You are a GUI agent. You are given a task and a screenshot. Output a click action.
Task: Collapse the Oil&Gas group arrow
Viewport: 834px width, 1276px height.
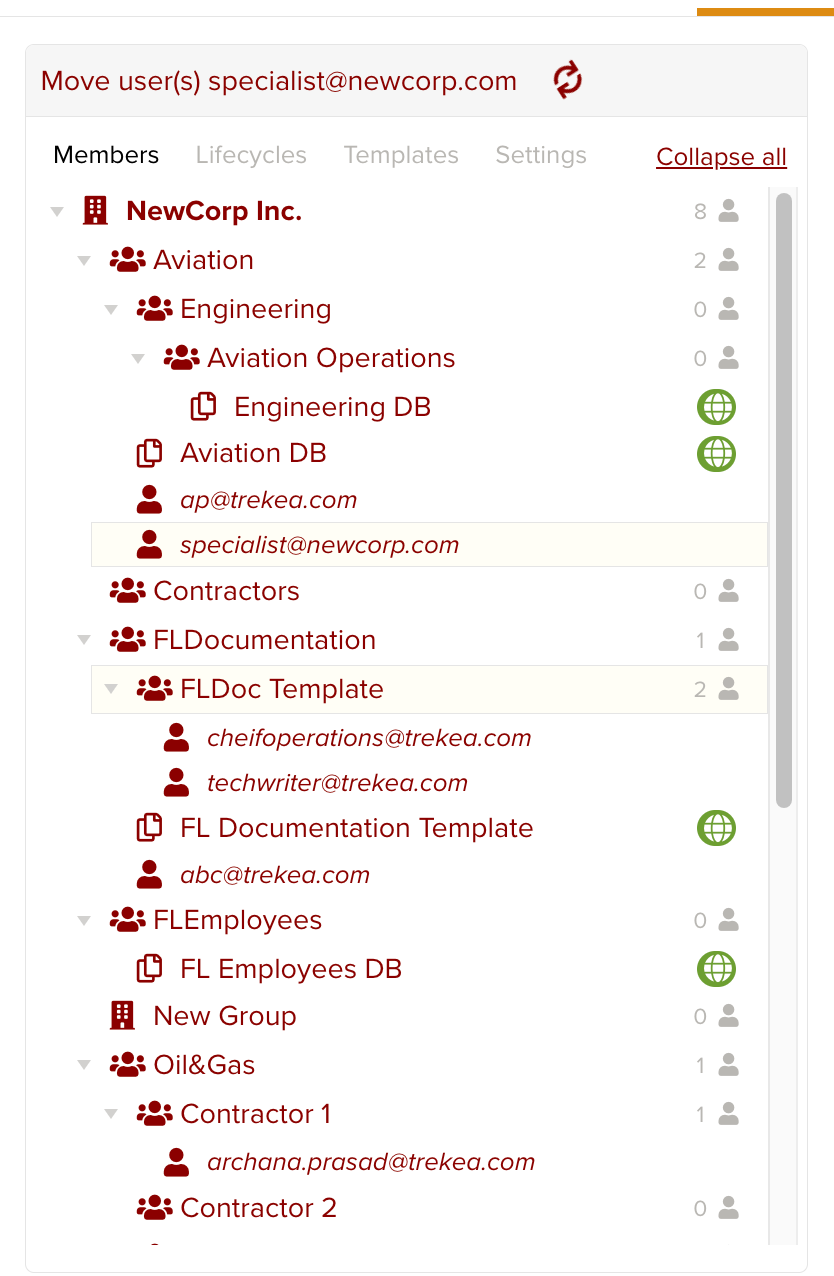click(x=84, y=1065)
